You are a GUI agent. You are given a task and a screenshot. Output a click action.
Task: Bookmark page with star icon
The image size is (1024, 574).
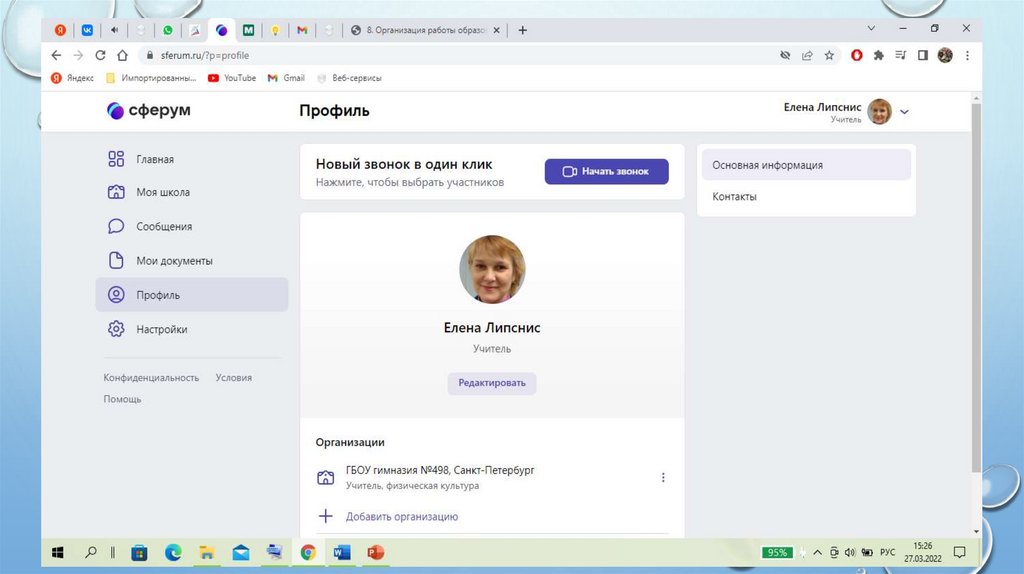(829, 56)
